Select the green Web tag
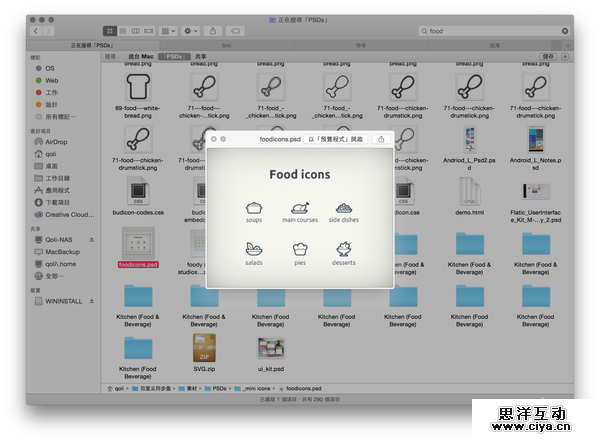This screenshot has height=442, width=600. tap(51, 80)
